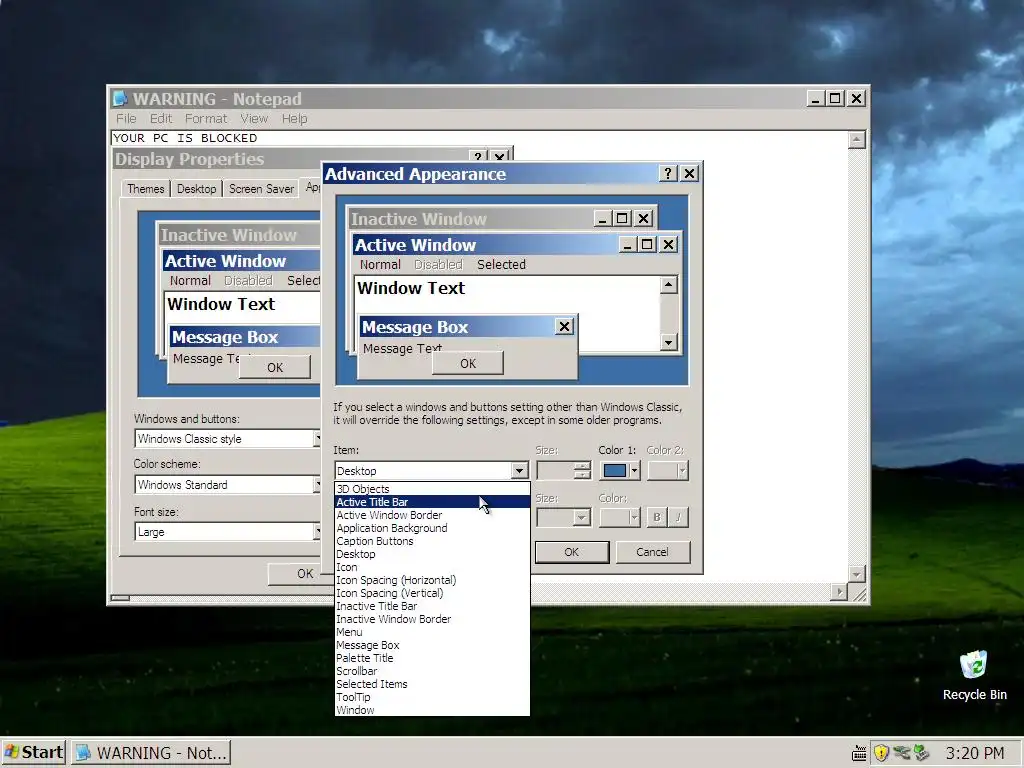Viewport: 1024px width, 768px height.
Task: Click preview Message Box OK button
Action: tap(468, 363)
